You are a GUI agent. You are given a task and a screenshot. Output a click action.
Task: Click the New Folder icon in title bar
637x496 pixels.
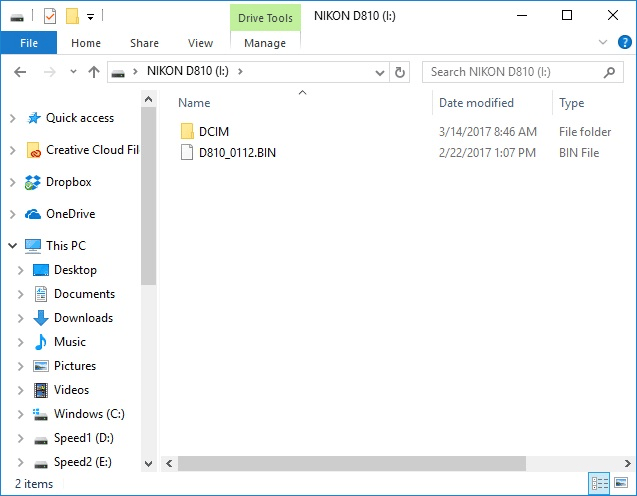click(72, 16)
